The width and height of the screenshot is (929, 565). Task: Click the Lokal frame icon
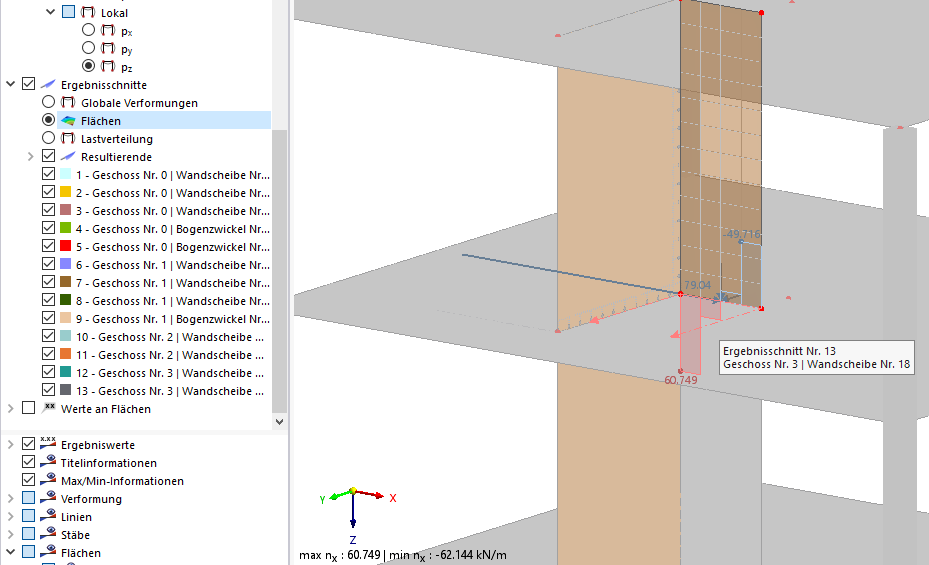click(x=88, y=12)
